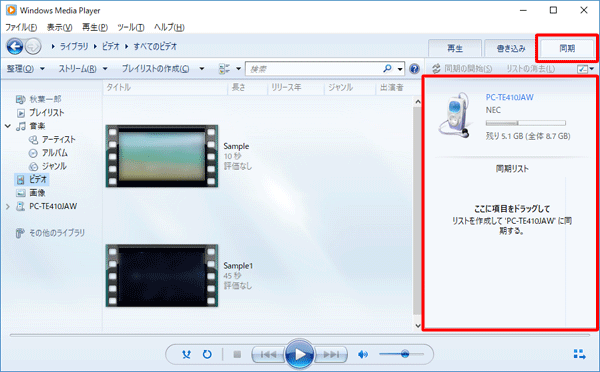Open the 再生 menu
The image size is (600, 372).
pyautogui.click(x=95, y=27)
